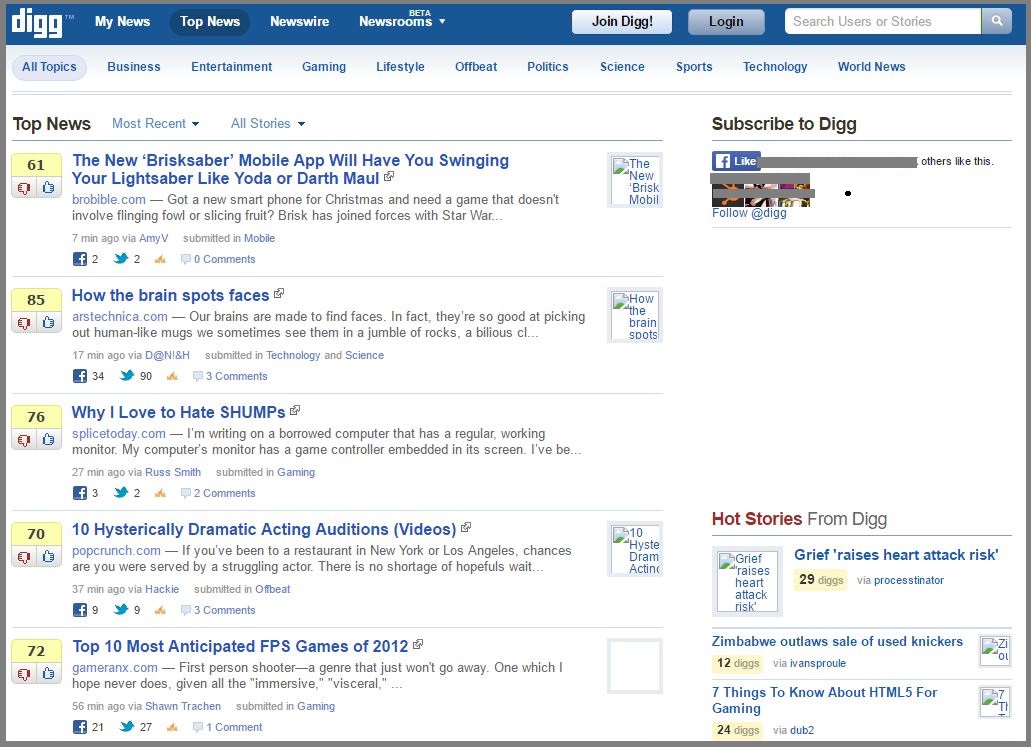Thumbs up 'Top 10 Most Anticipated FPS Games'
The width and height of the screenshot is (1031, 747).
49,675
